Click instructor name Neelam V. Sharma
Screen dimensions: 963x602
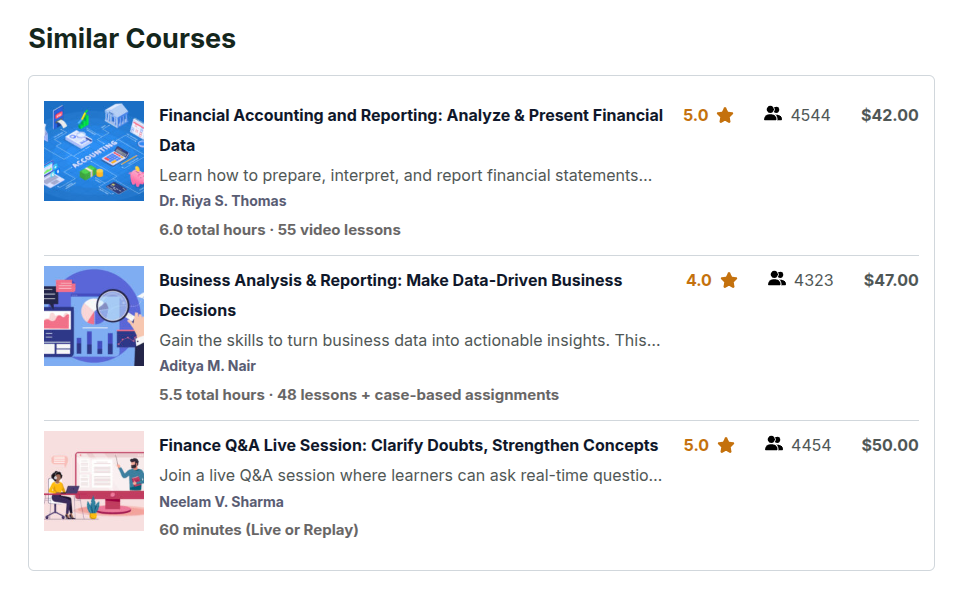(221, 502)
